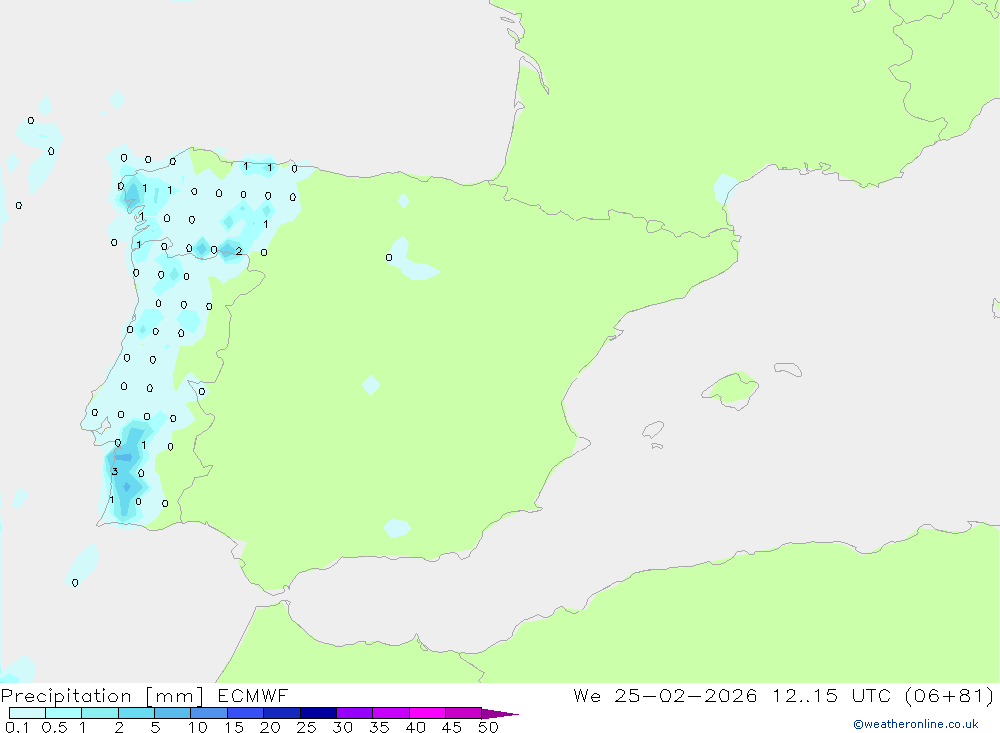The width and height of the screenshot is (1000, 733).
Task: Click the 'Precipitation' title word
Action: (66, 696)
